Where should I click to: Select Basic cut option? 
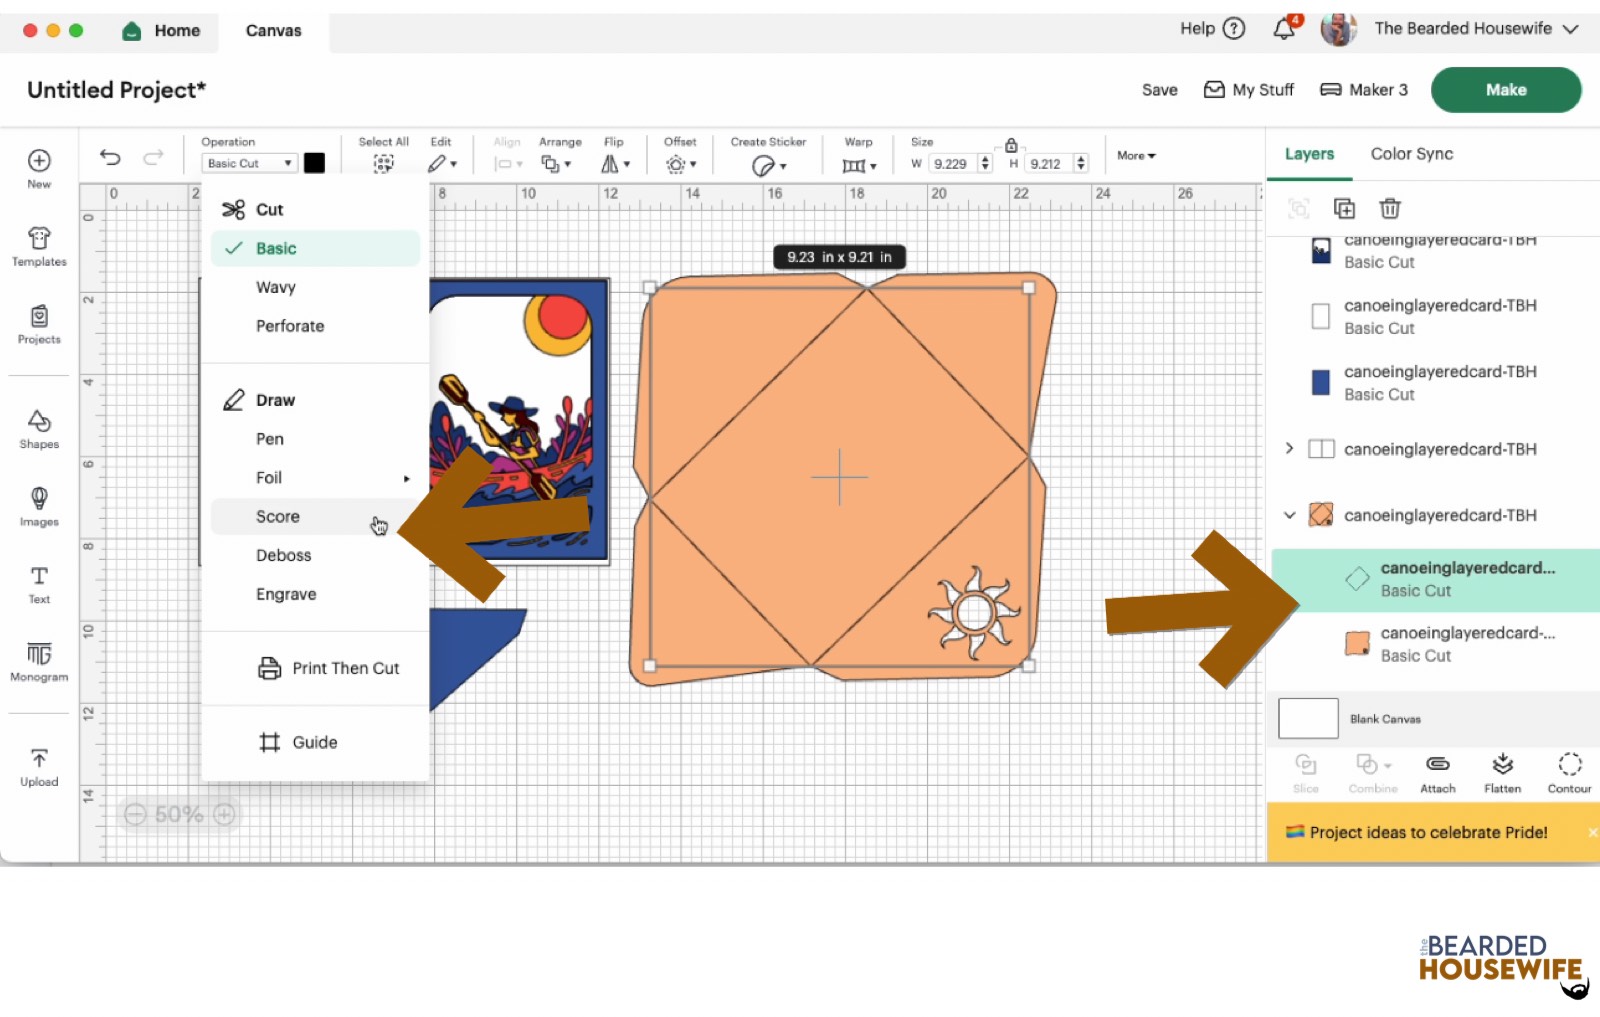[315, 248]
